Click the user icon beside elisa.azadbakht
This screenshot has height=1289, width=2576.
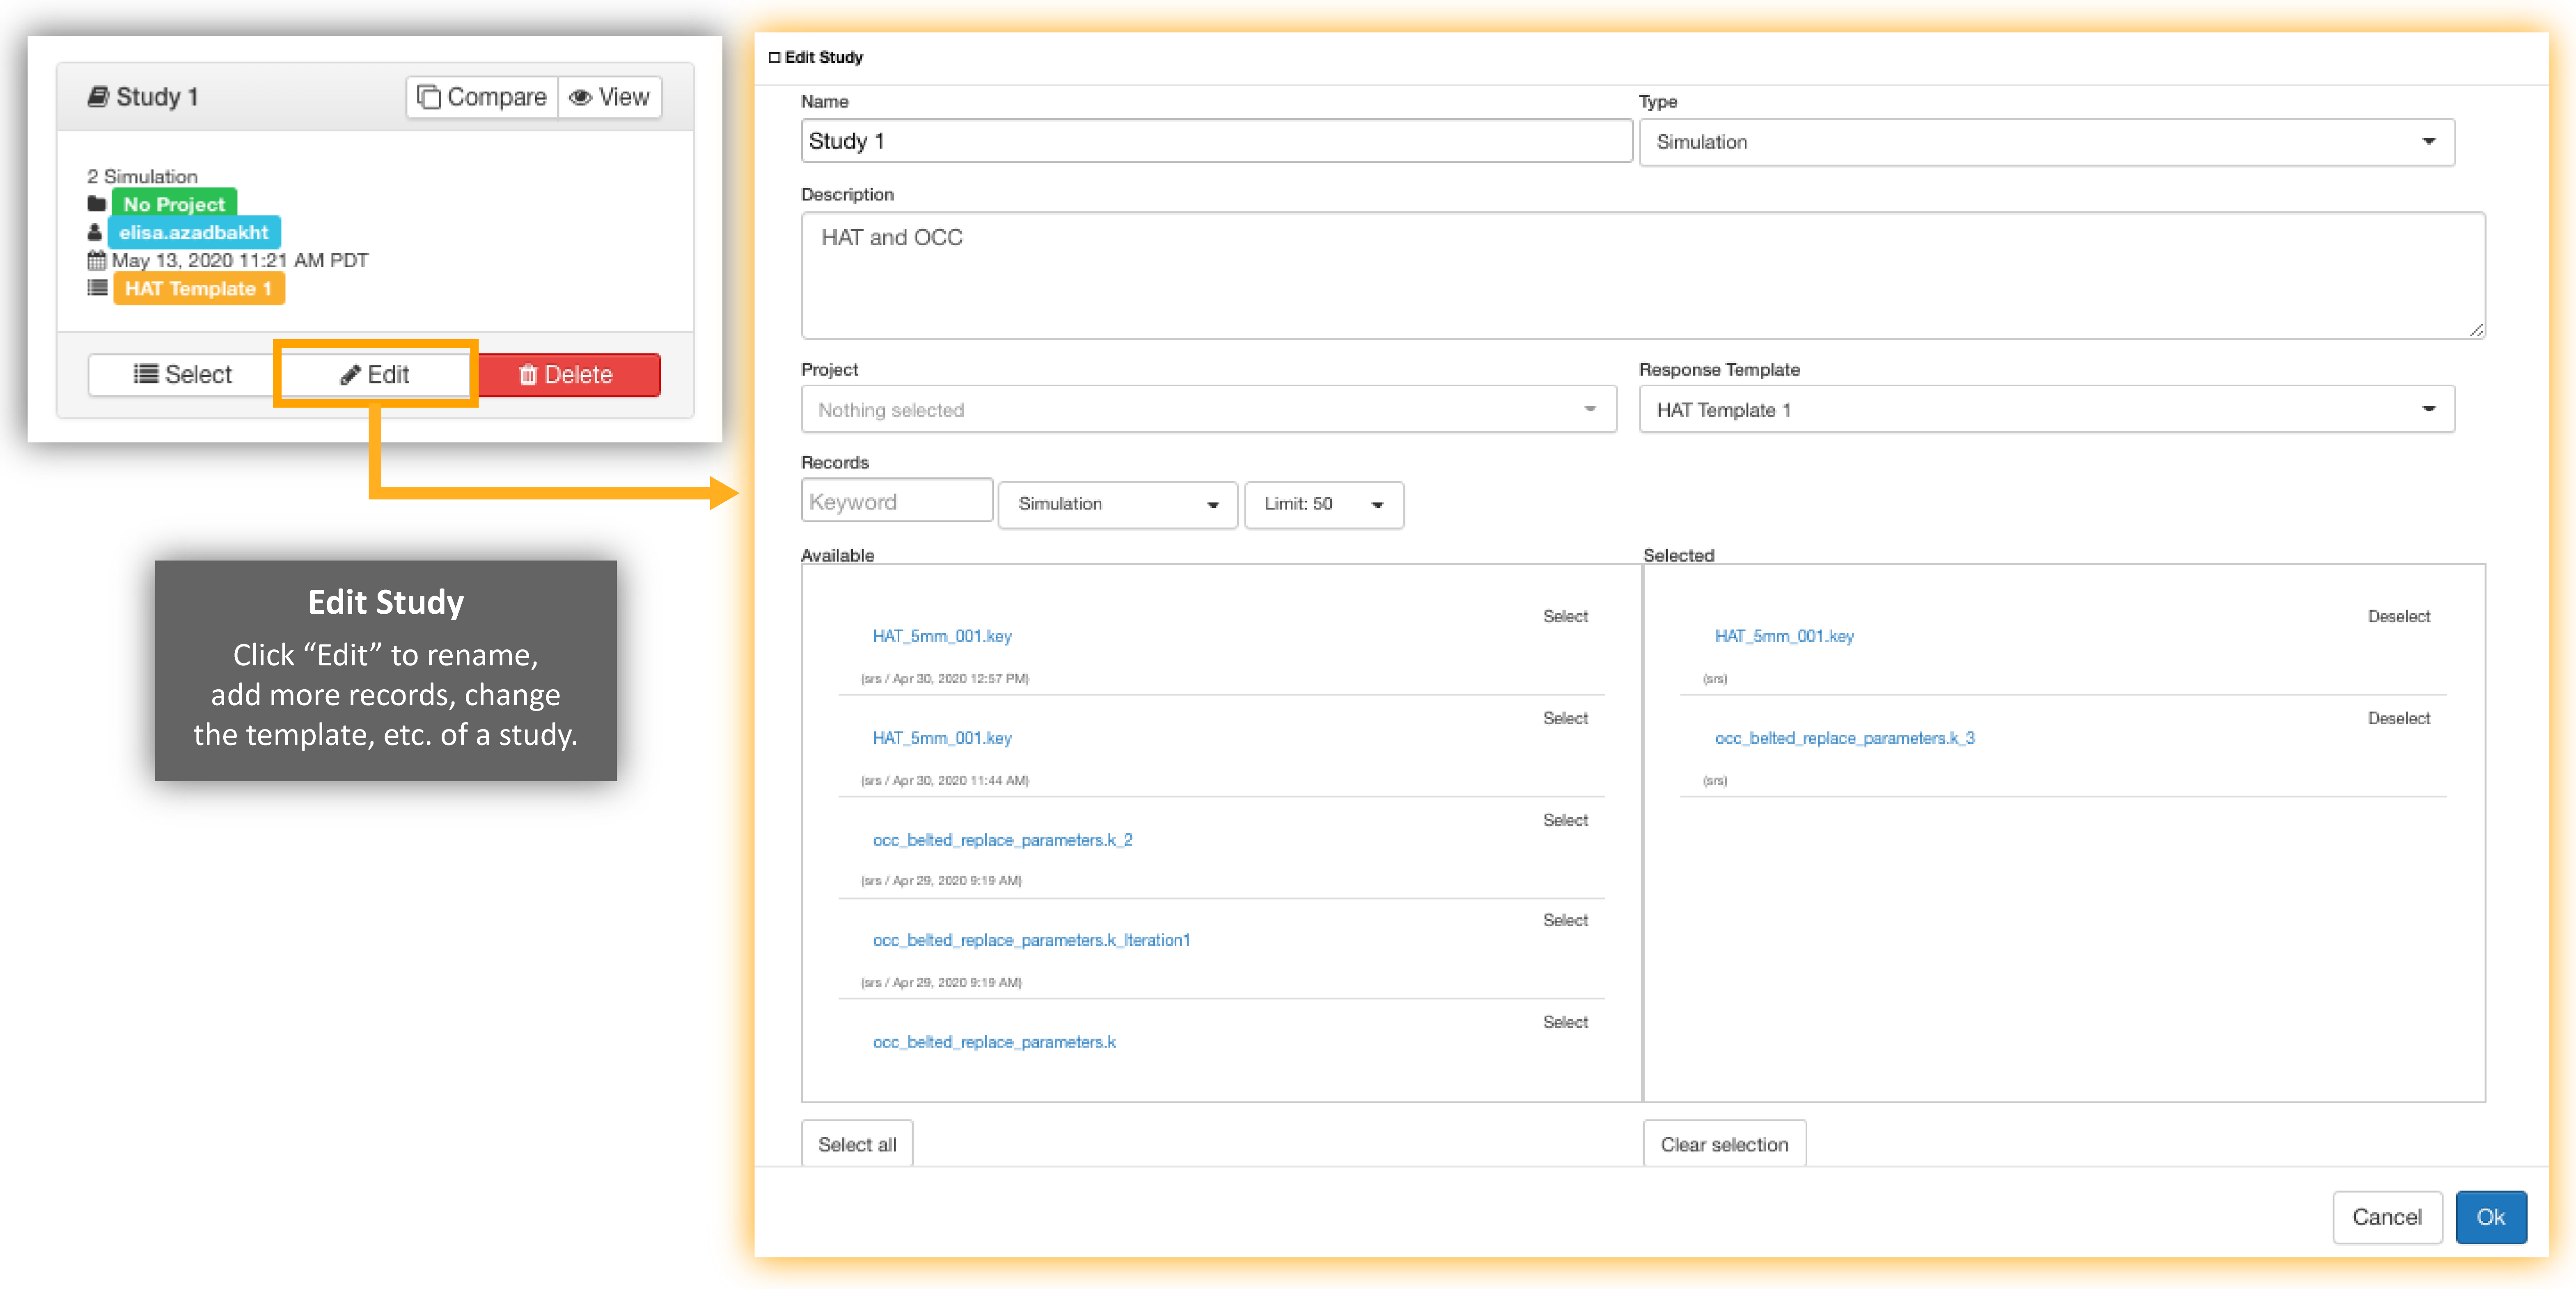[95, 232]
